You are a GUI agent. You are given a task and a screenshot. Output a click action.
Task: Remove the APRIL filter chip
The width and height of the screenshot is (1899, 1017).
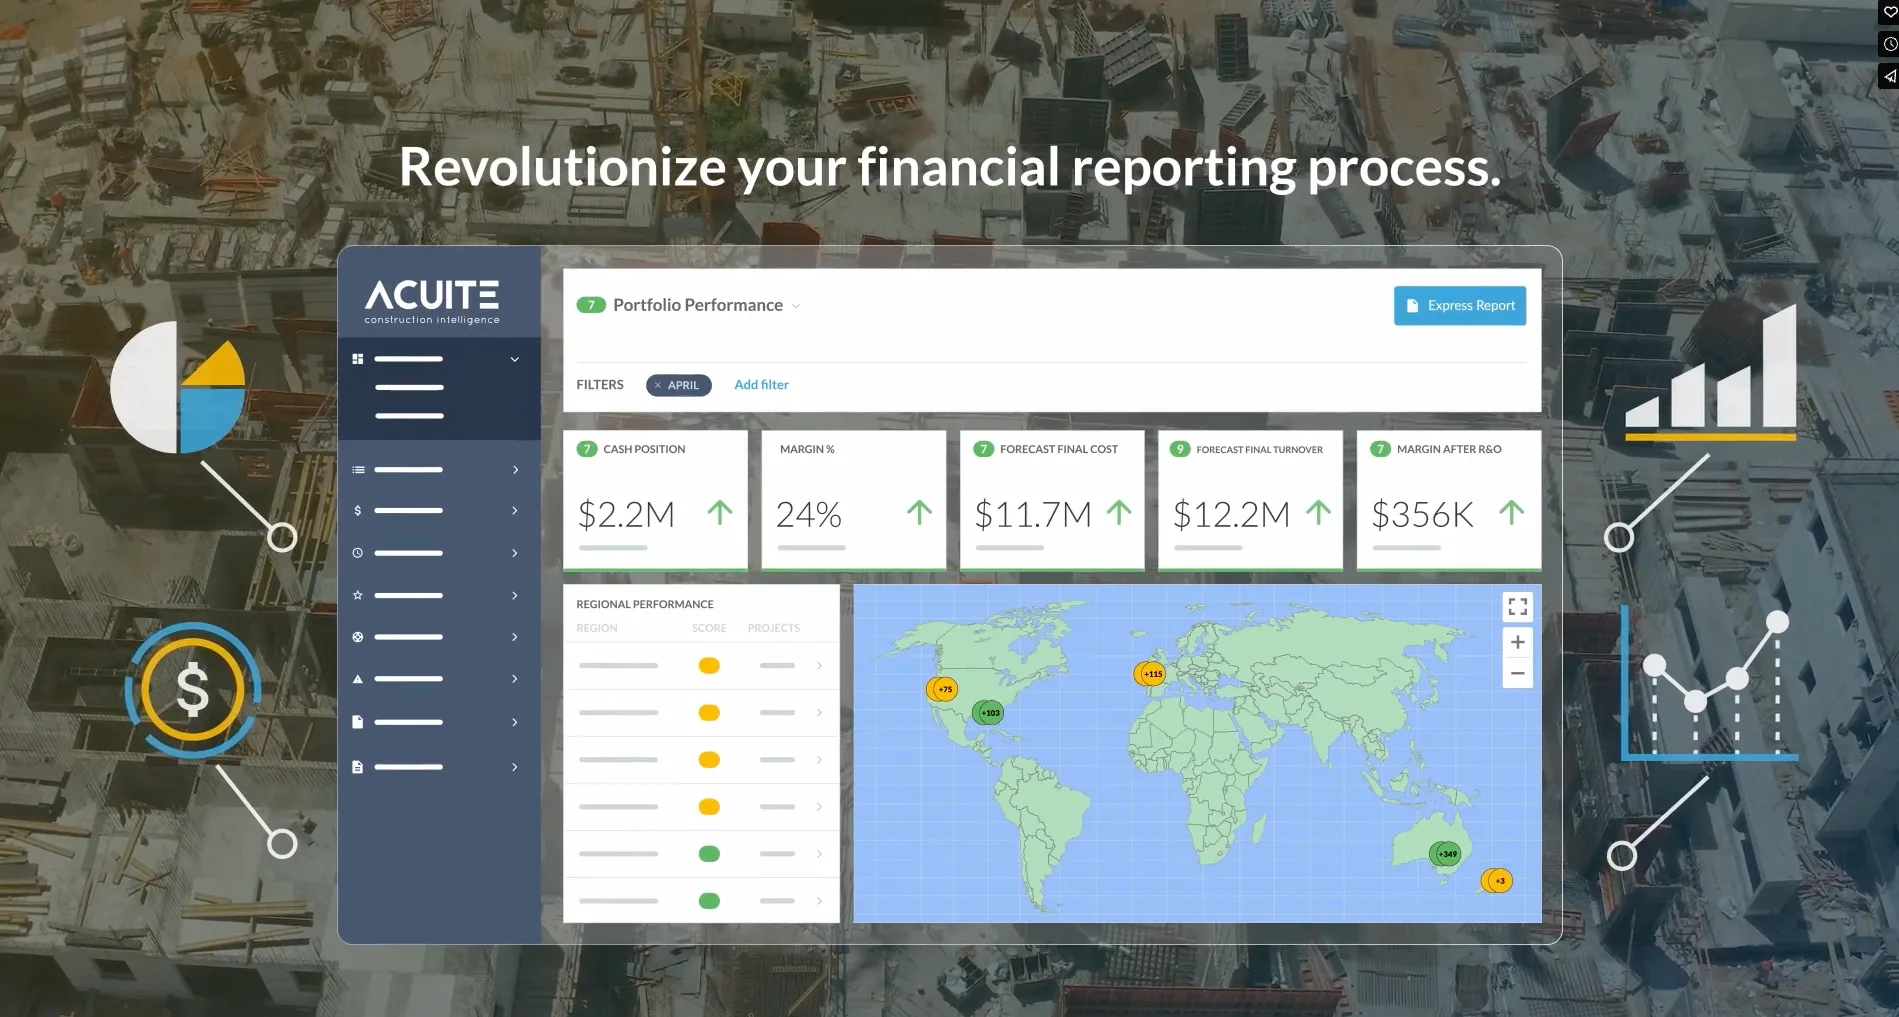pos(658,385)
